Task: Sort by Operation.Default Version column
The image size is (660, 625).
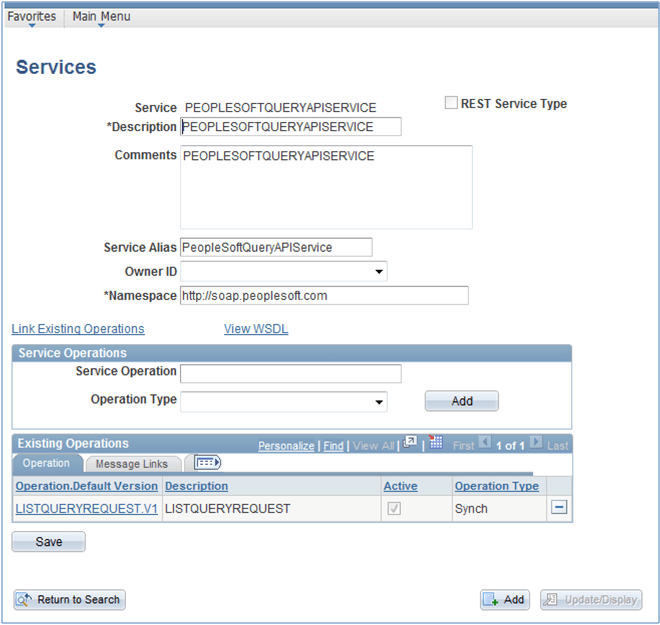Action: point(87,486)
